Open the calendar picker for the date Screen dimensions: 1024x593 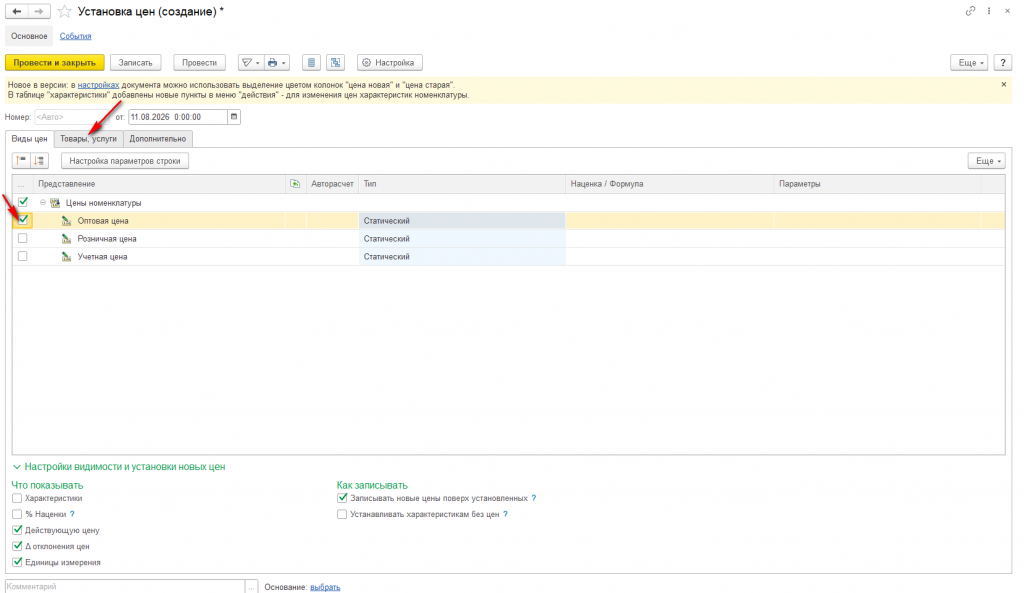pos(234,117)
